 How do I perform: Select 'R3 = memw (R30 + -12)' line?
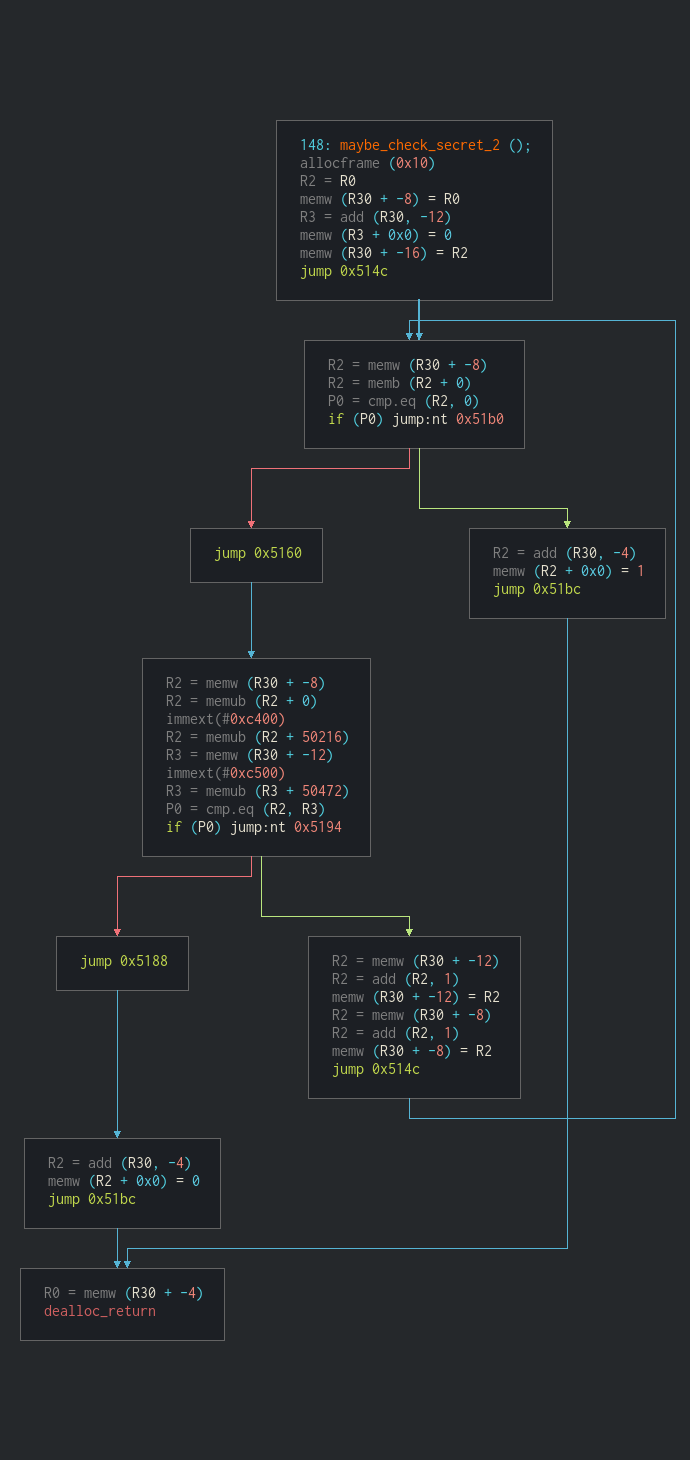249,755
